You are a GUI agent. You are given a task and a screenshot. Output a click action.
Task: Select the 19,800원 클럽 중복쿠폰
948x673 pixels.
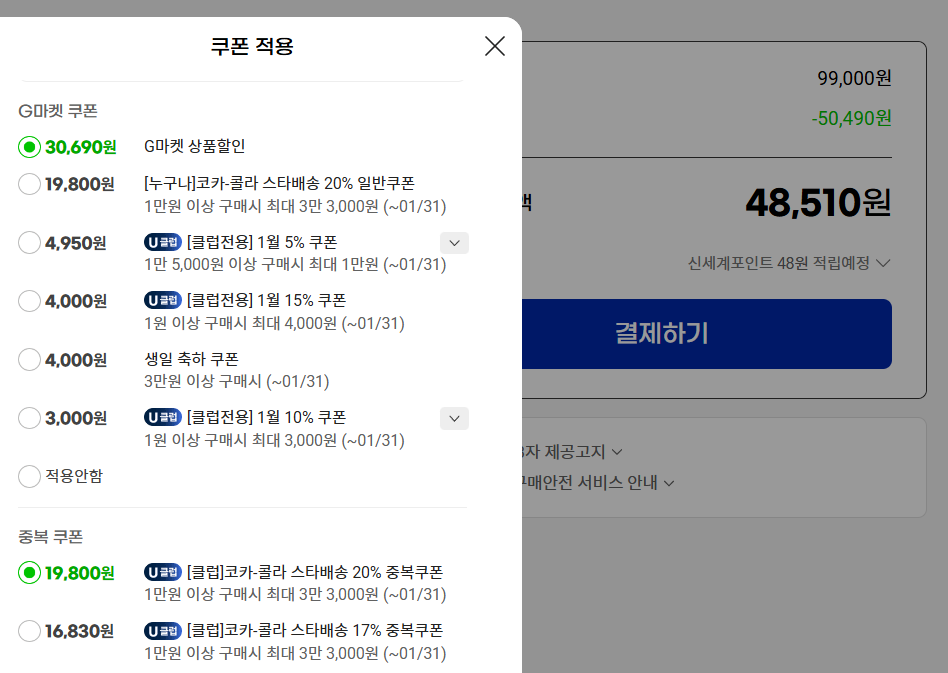(x=30, y=570)
